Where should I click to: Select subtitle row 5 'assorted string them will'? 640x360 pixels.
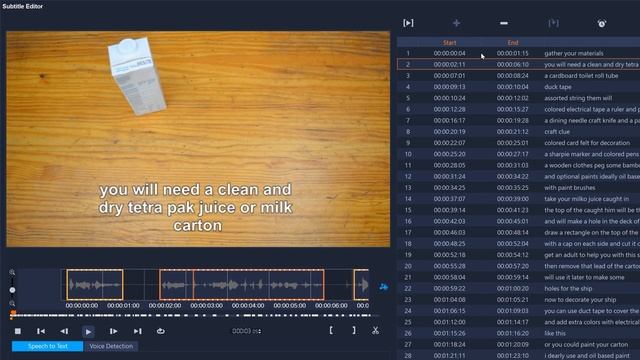click(x=518, y=98)
